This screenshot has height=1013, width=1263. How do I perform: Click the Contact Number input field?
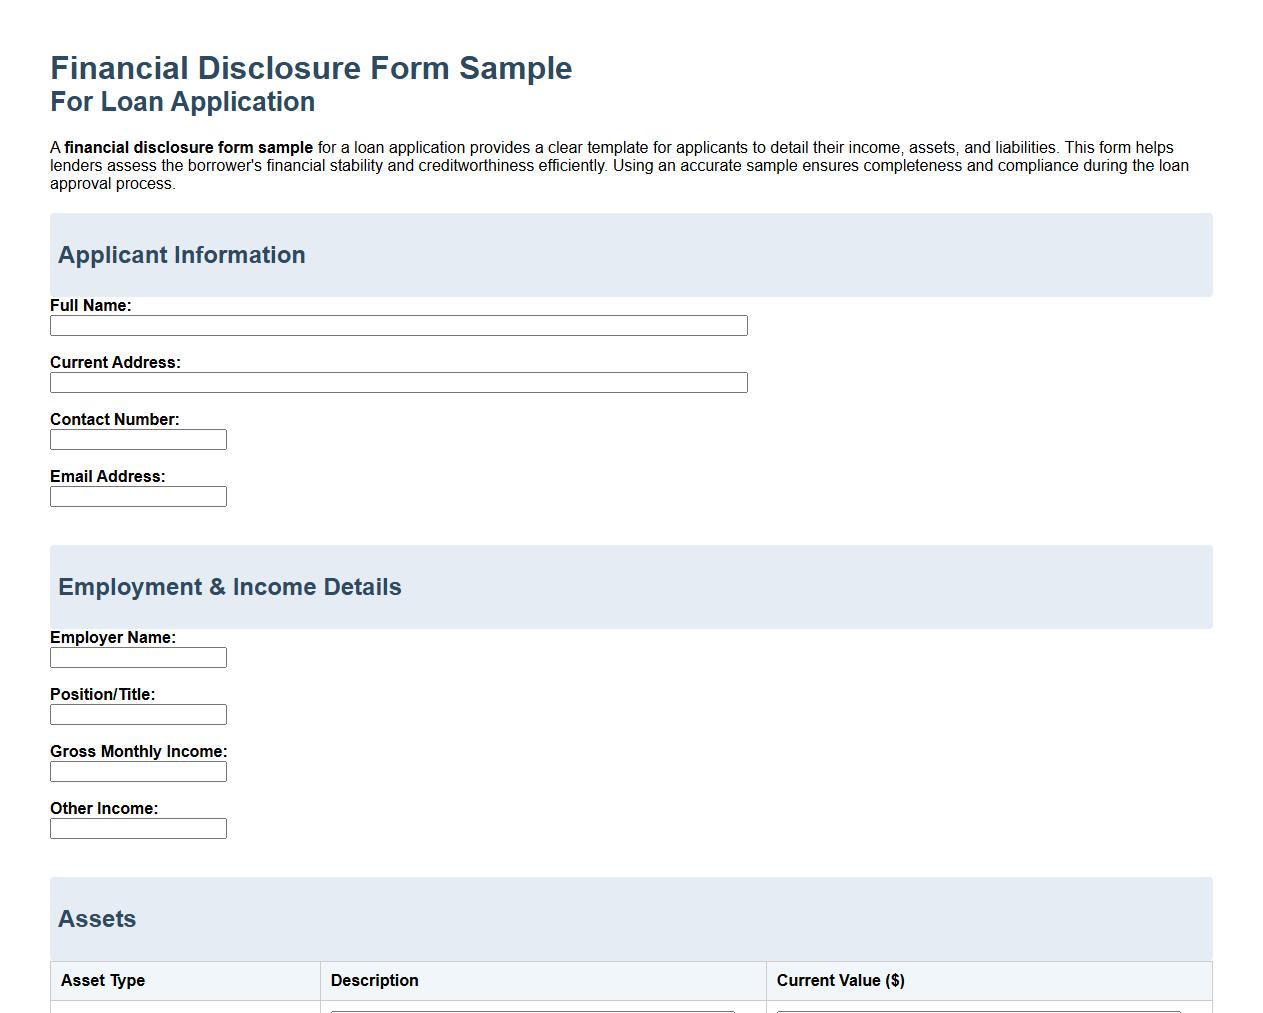click(138, 439)
